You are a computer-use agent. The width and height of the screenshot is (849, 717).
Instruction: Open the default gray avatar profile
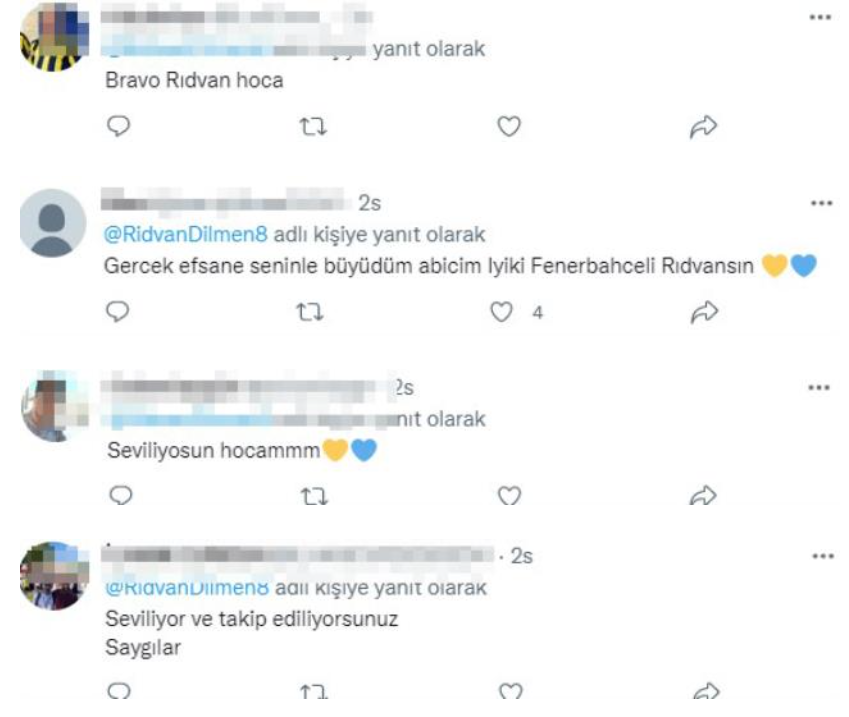coord(53,223)
